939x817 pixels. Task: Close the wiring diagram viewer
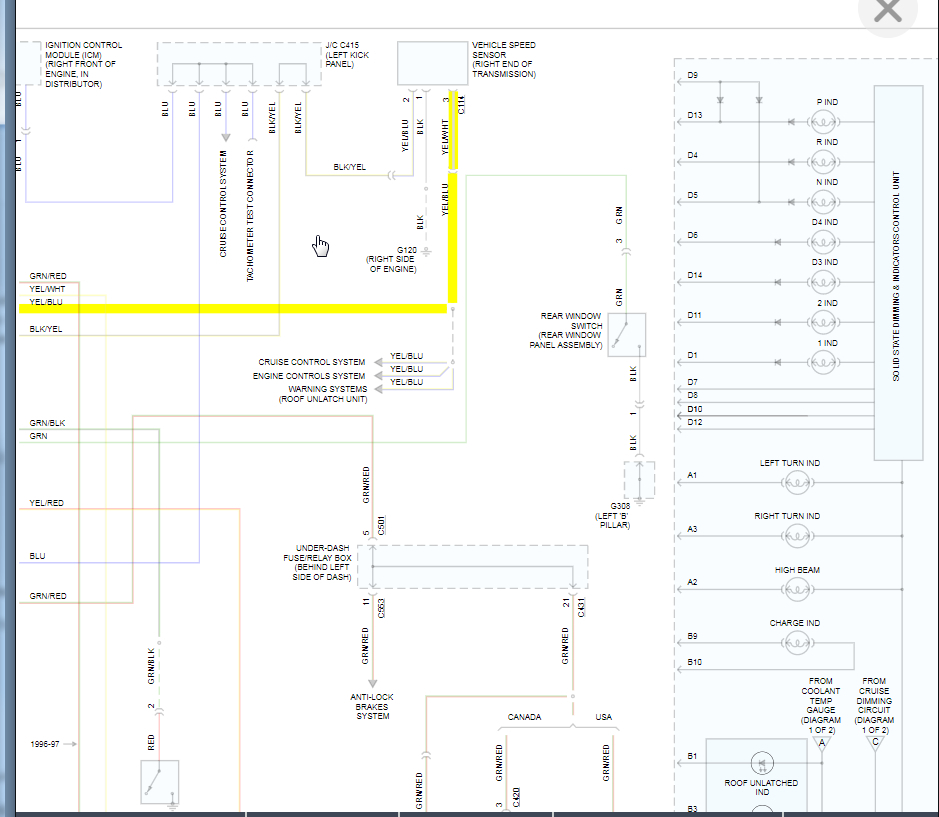point(887,10)
